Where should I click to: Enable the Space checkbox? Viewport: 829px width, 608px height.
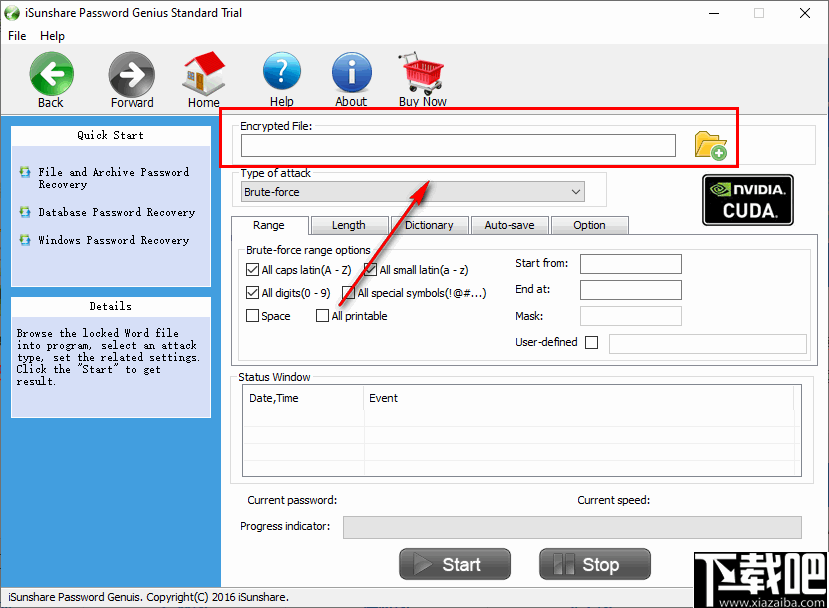click(x=252, y=316)
